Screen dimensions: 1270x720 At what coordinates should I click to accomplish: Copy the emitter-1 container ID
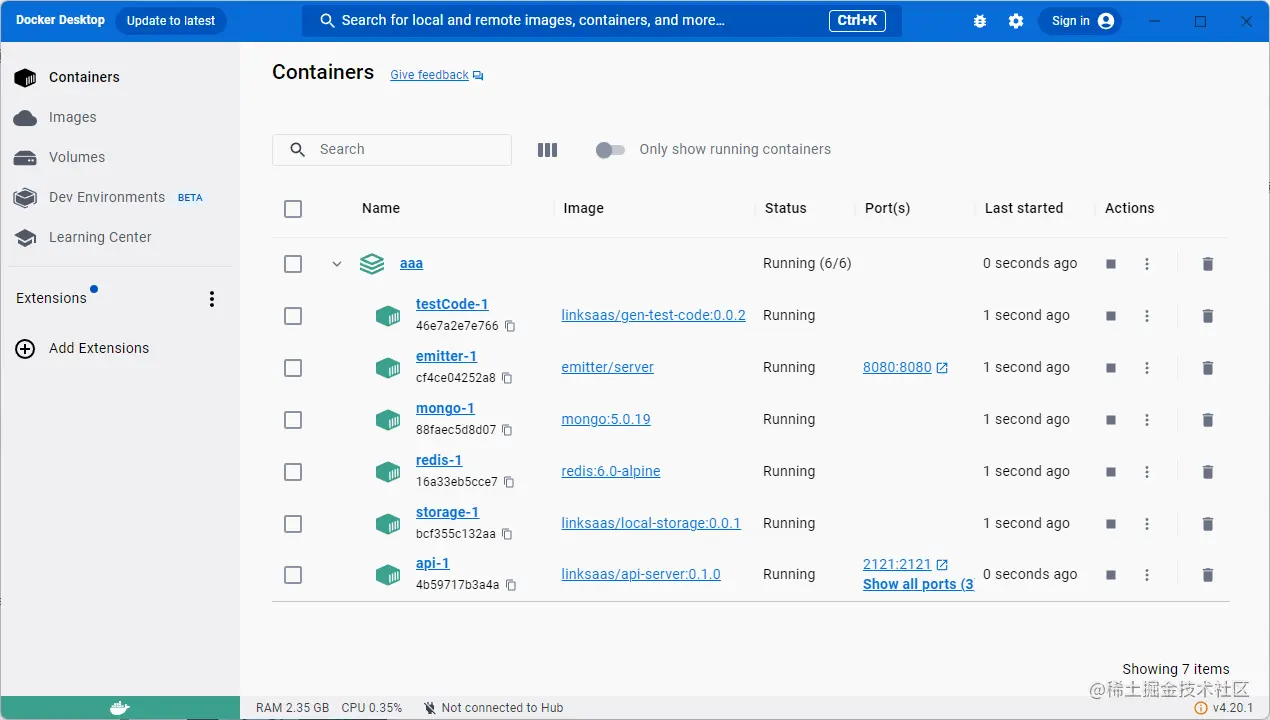pos(507,378)
